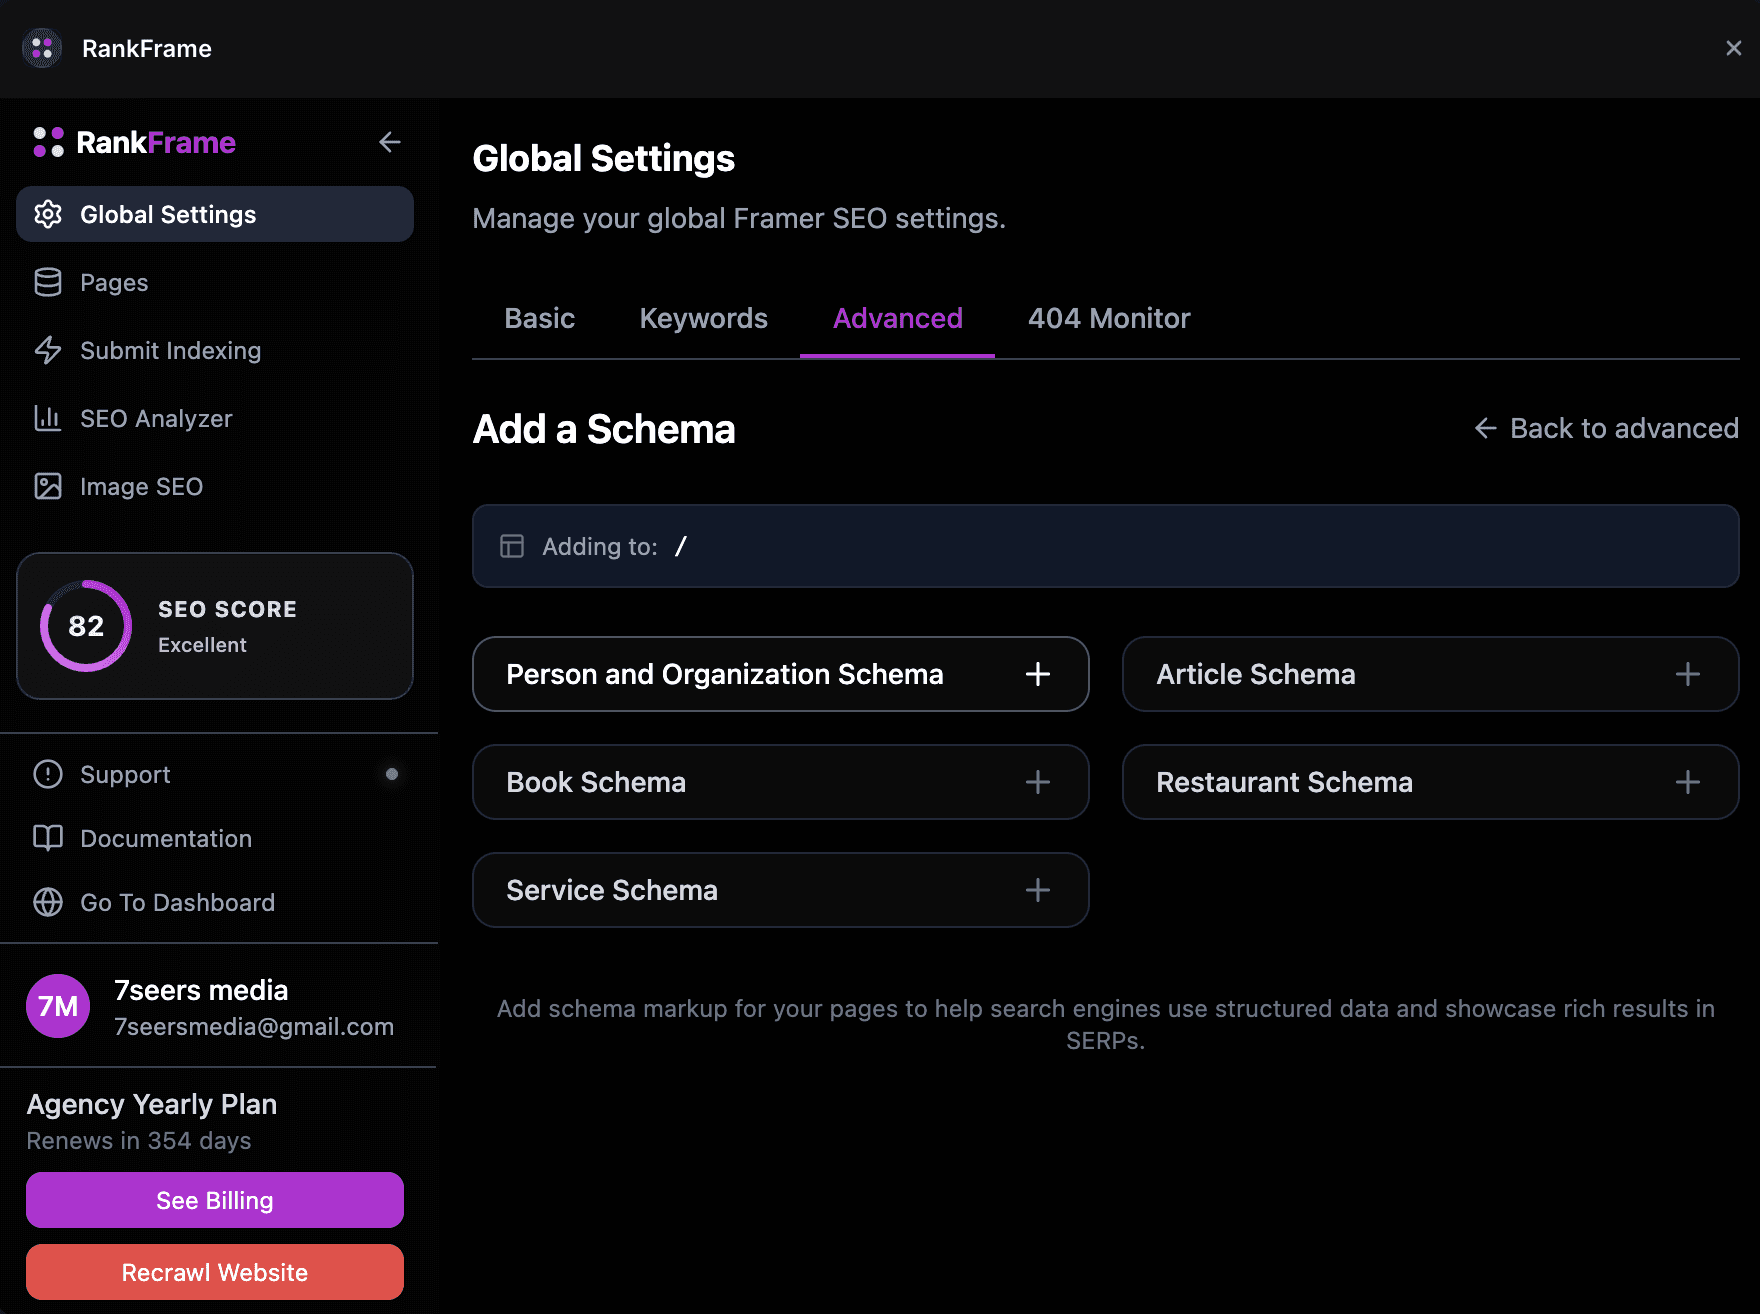Viewport: 1760px width, 1314px height.
Task: Add Service Schema
Action: [781, 890]
